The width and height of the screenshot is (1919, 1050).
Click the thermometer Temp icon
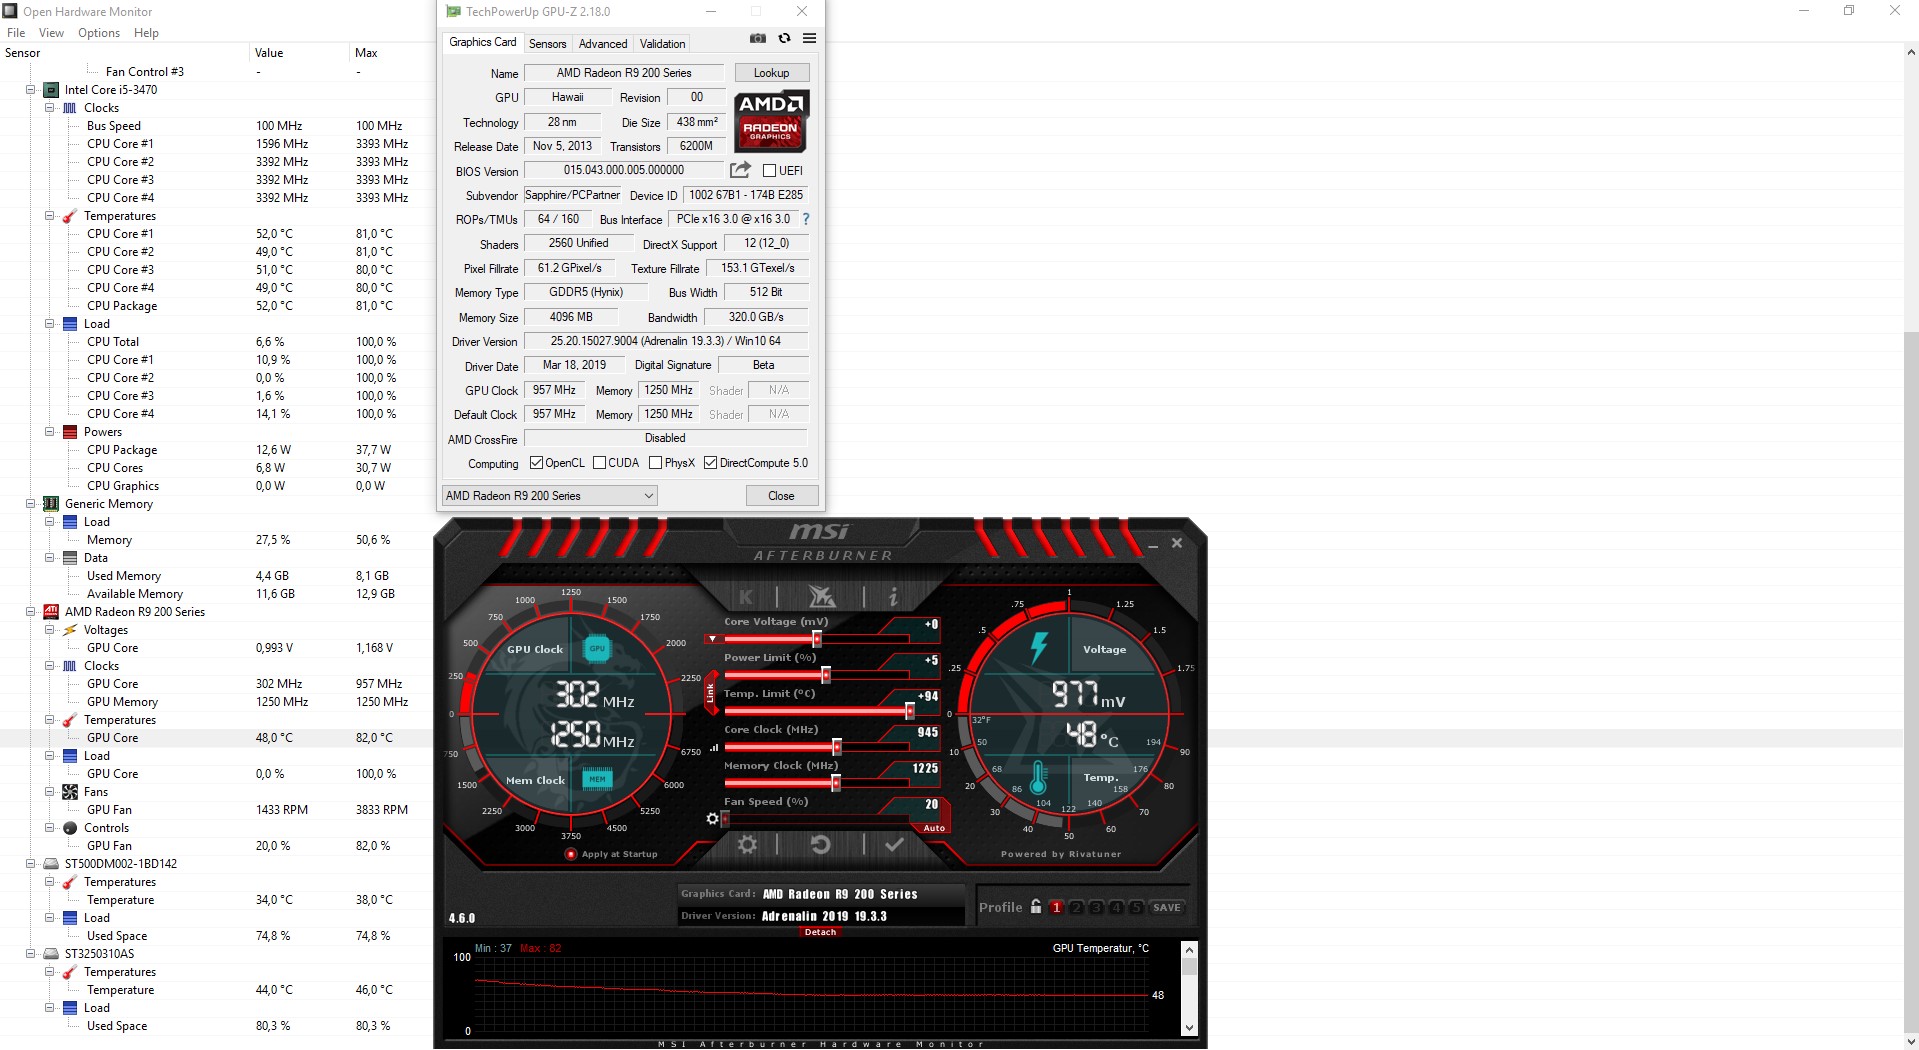pos(1038,777)
